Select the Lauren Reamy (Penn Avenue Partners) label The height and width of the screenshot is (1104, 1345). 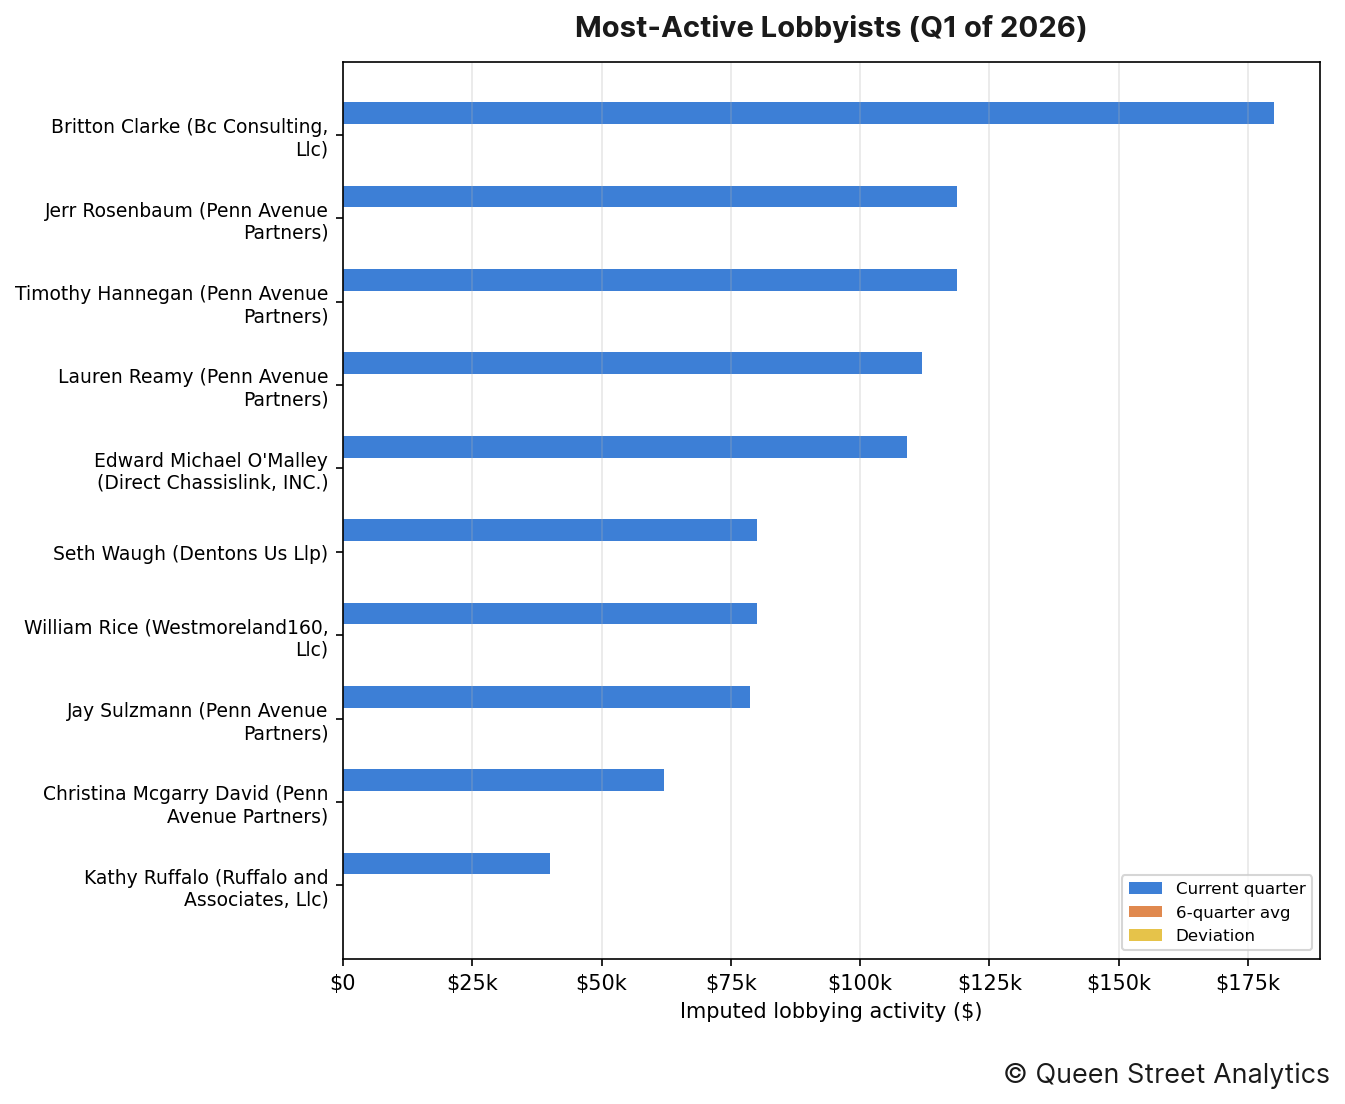(193, 388)
